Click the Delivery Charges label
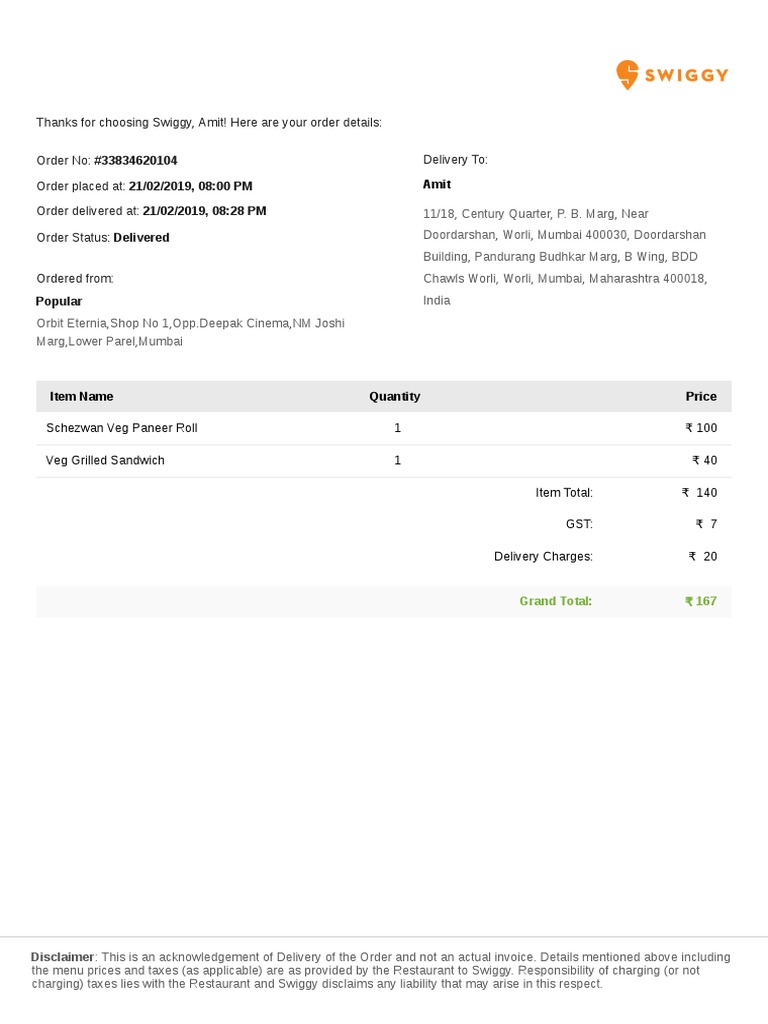Viewport: 768px width, 1024px height. point(543,556)
